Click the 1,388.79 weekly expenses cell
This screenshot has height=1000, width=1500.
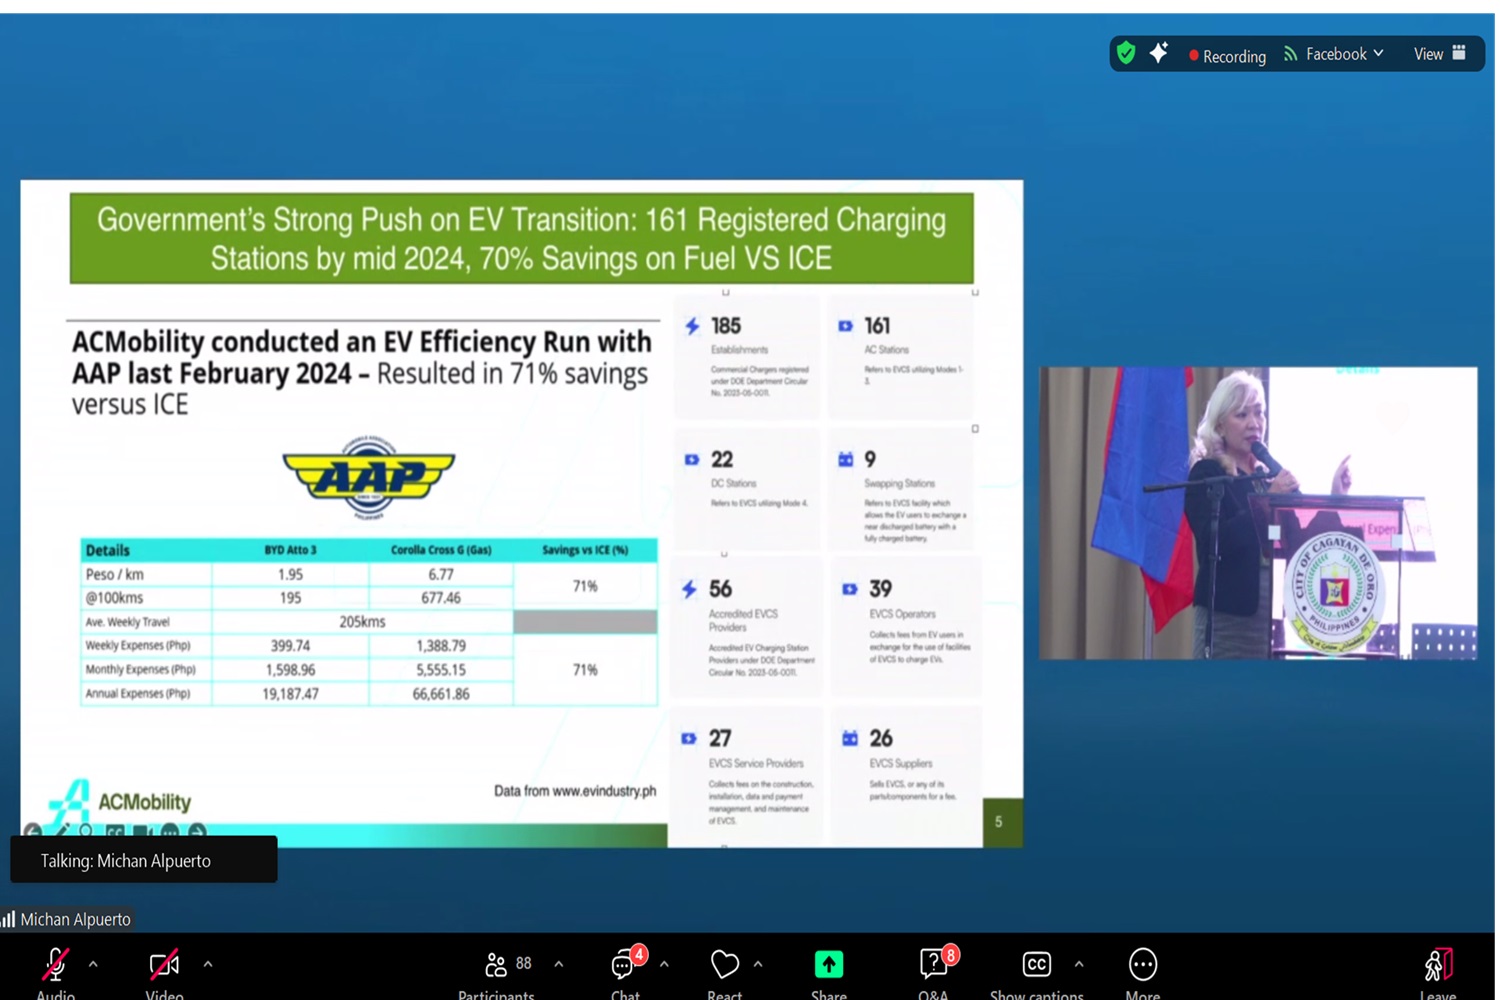tap(441, 645)
